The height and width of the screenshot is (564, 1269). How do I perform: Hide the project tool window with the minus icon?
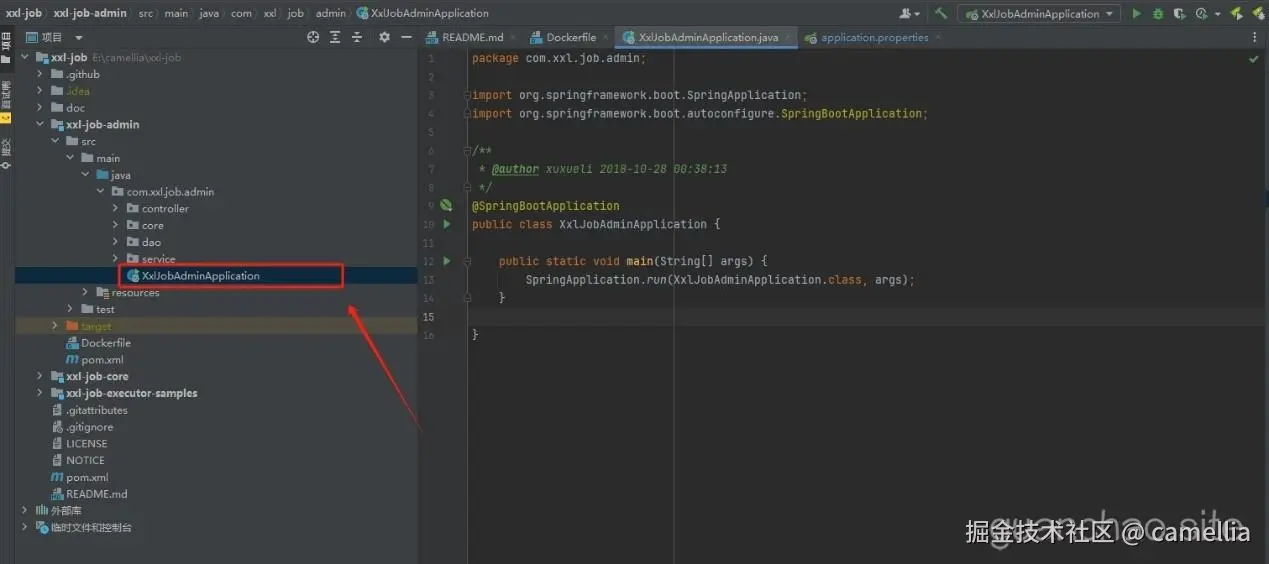click(x=406, y=37)
